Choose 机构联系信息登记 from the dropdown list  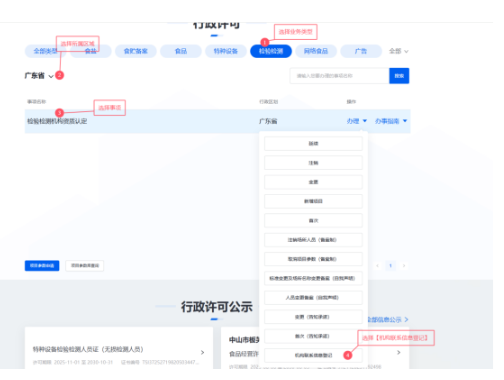[313, 355]
